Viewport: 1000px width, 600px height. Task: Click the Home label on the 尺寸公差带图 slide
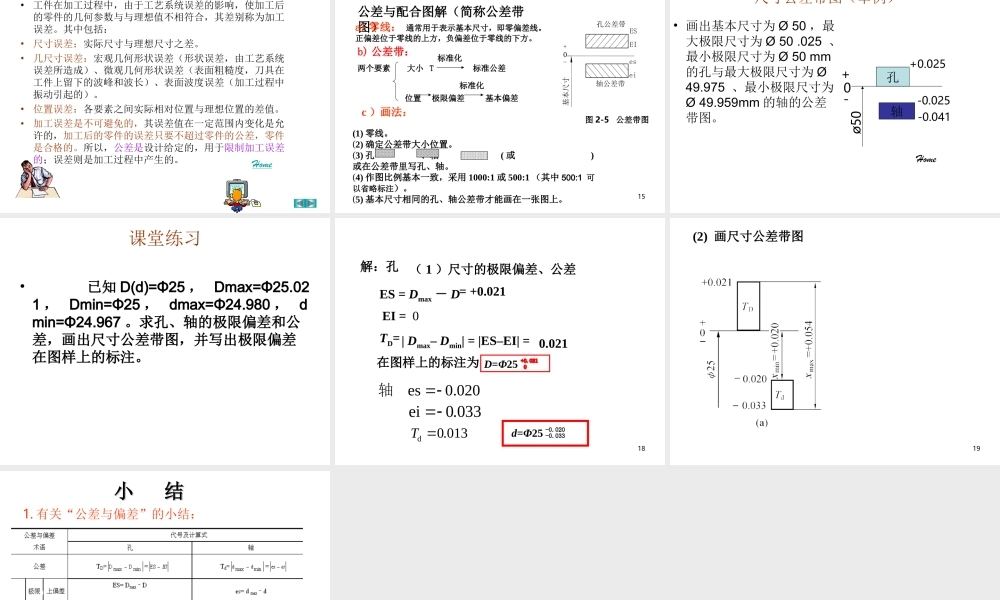pos(925,158)
